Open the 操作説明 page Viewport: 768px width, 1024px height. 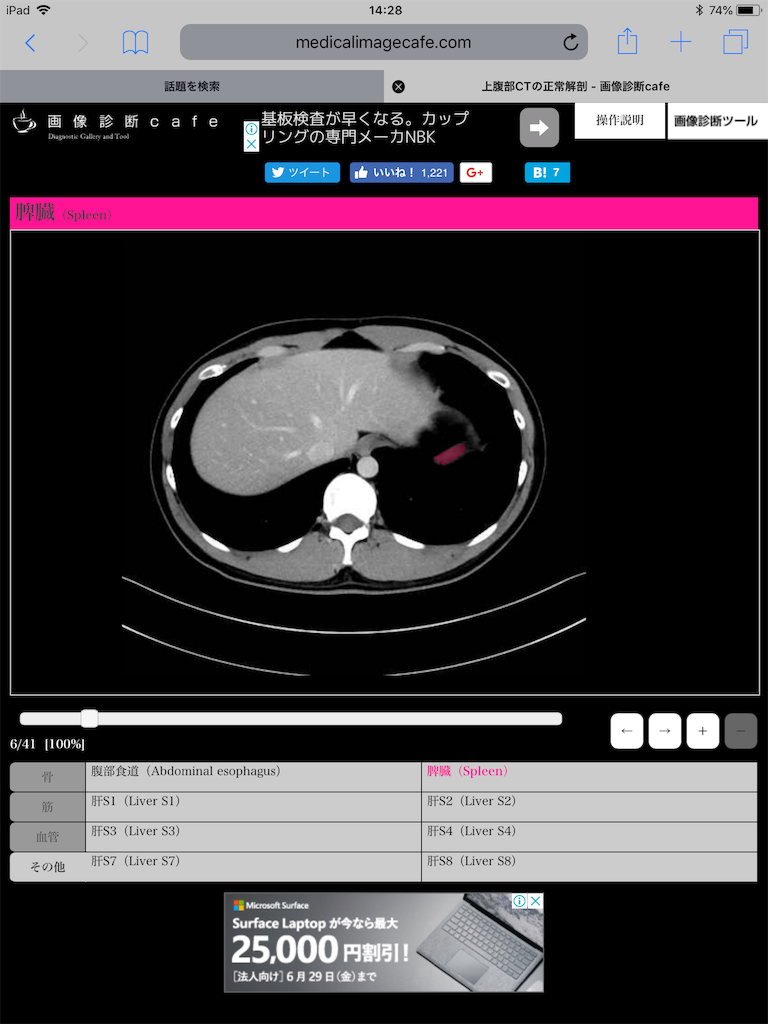click(x=620, y=121)
